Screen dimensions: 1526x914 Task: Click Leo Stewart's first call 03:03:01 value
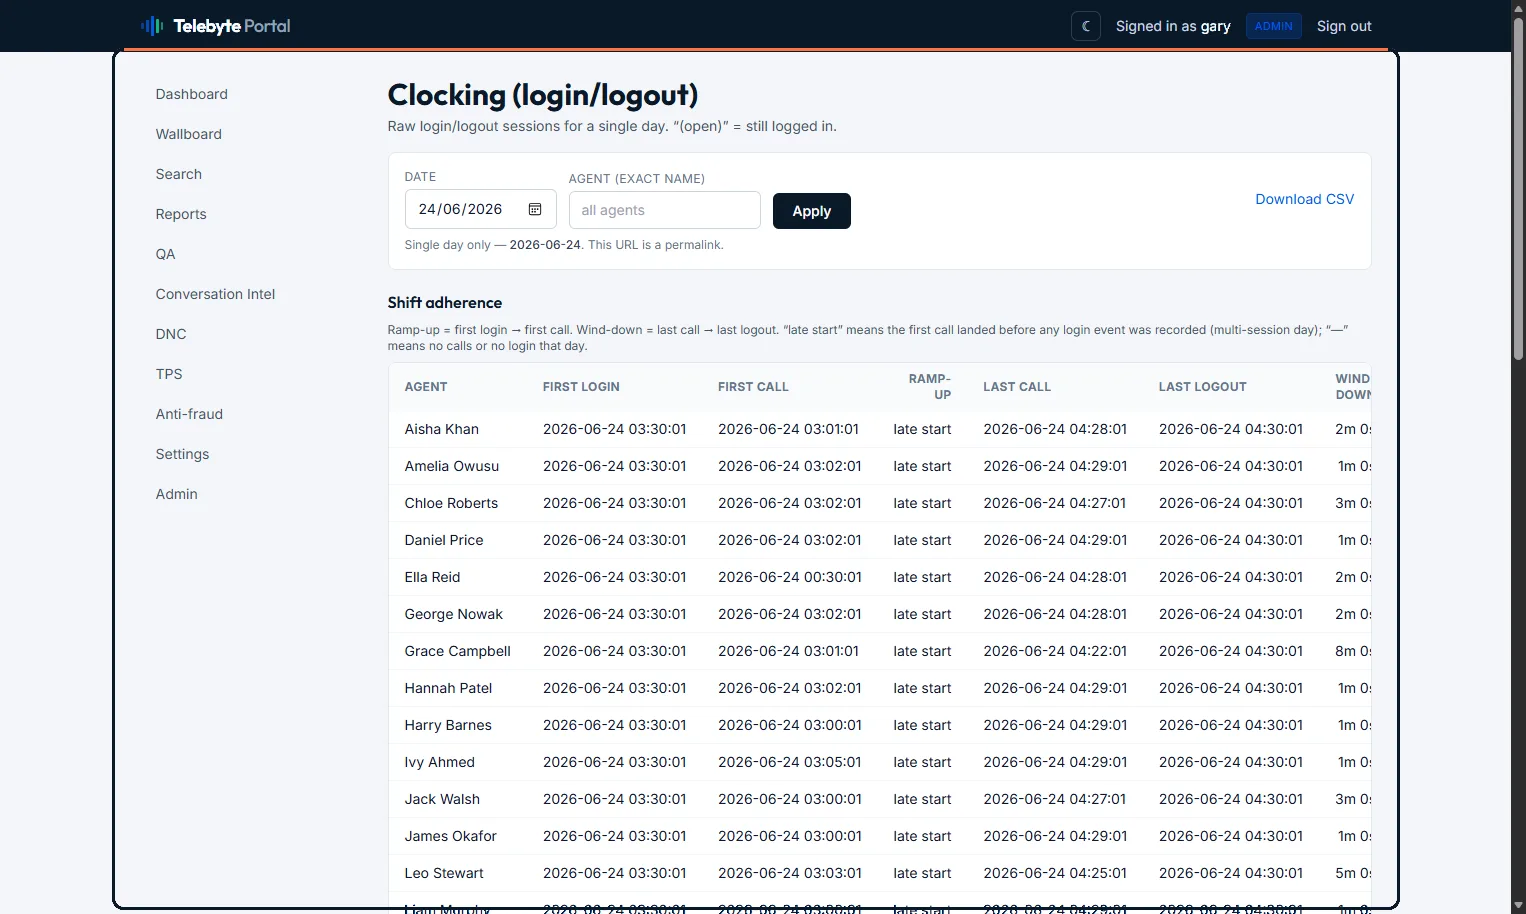click(790, 873)
